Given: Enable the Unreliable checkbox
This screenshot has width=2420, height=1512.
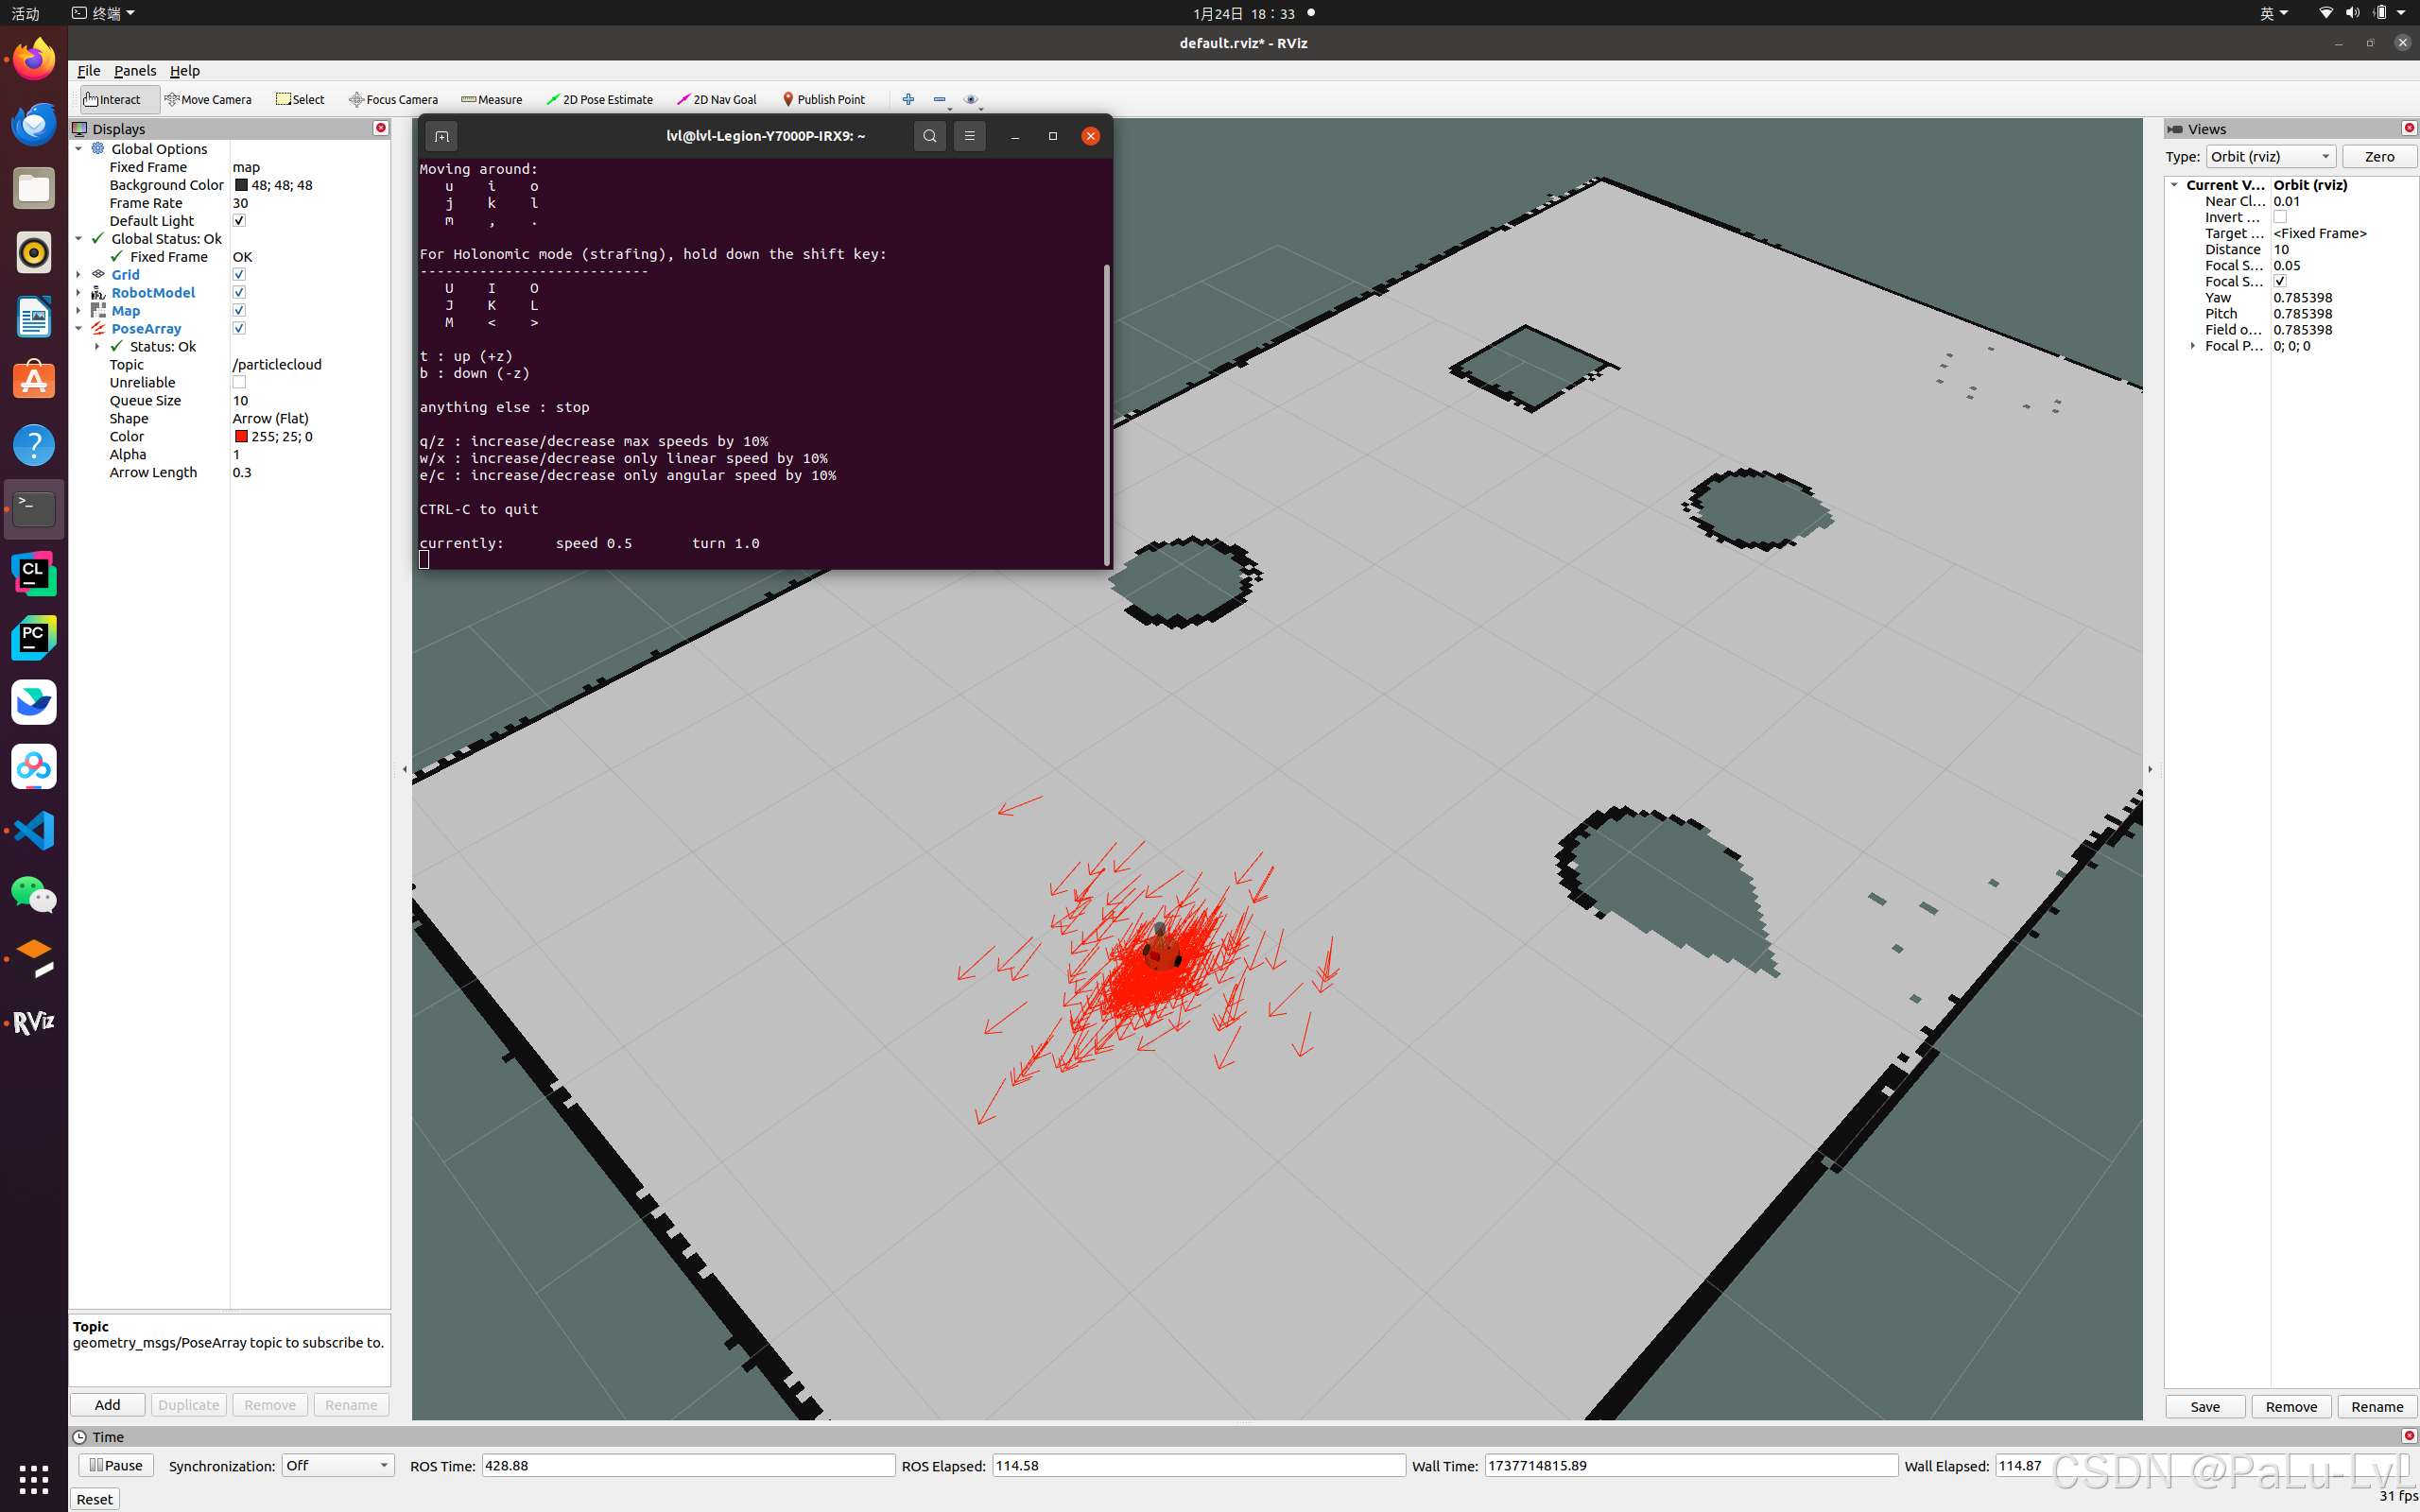Looking at the screenshot, I should coord(239,382).
